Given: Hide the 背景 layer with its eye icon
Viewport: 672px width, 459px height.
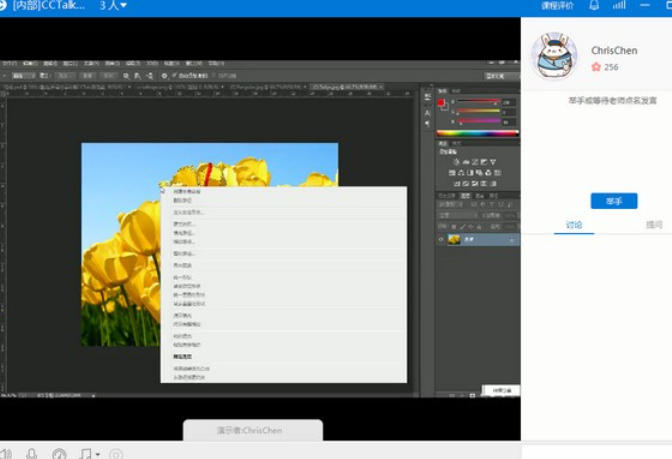Looking at the screenshot, I should 441,240.
